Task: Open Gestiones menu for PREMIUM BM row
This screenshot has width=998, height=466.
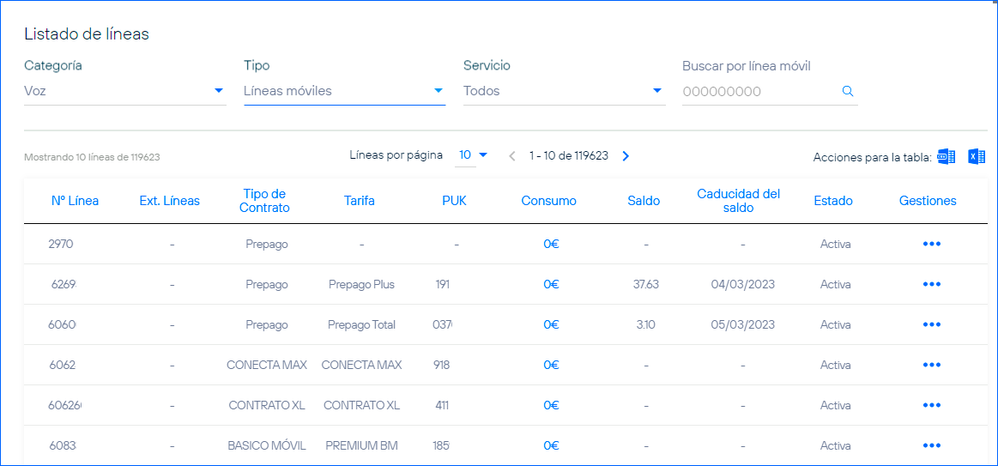Action: click(931, 446)
